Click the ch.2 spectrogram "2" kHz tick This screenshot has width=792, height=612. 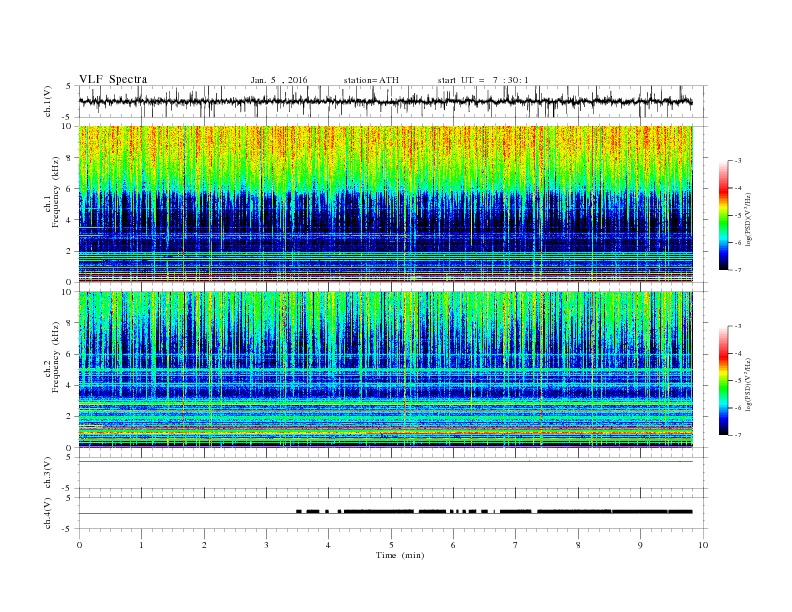69,417
